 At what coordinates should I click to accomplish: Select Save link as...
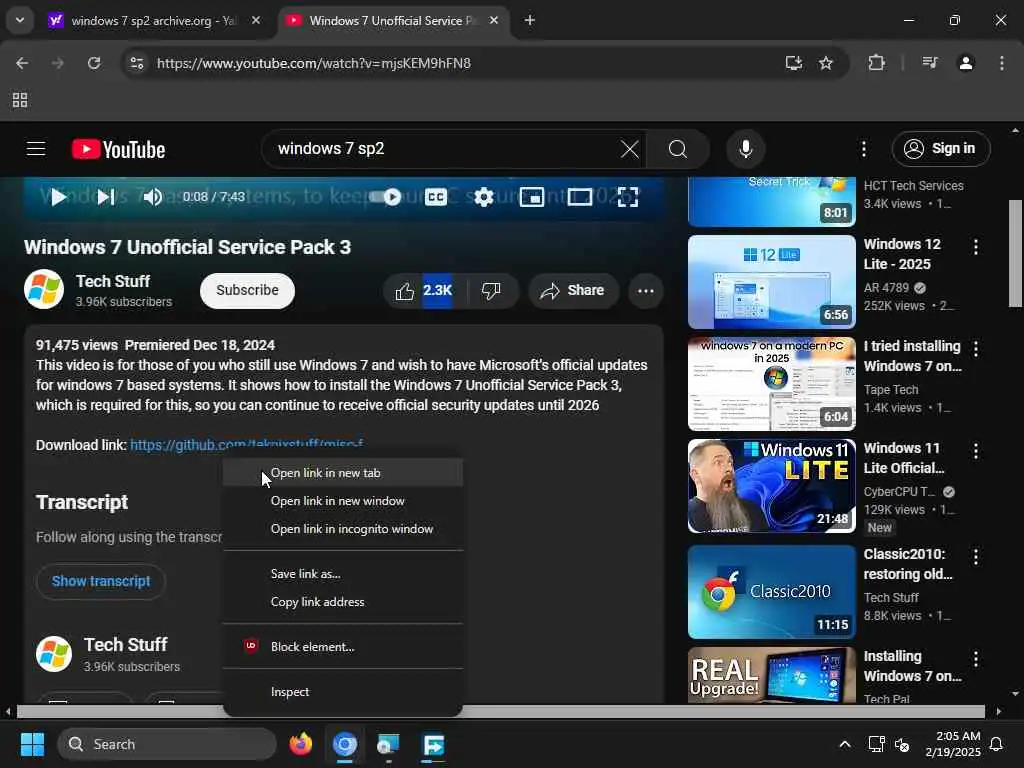(343, 574)
